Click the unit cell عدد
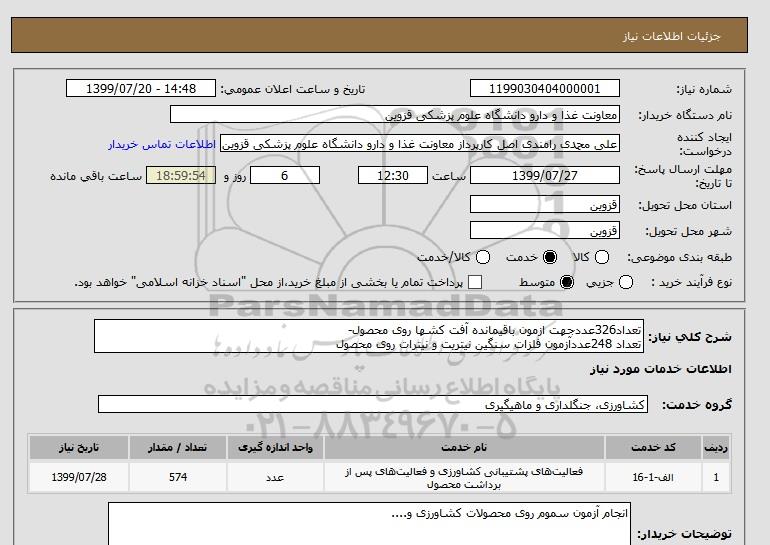Screen dimensions: 770x545 (275, 477)
